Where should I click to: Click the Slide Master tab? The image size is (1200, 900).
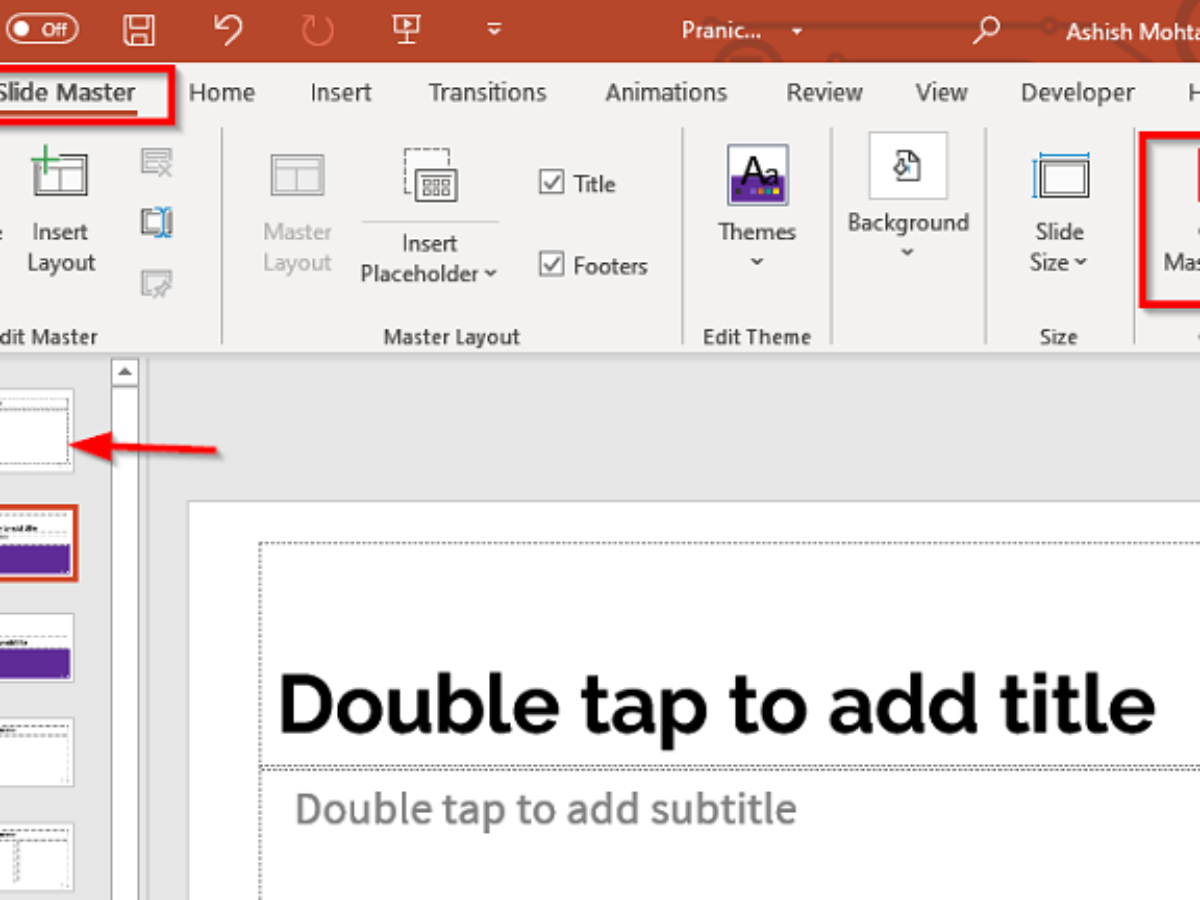tap(68, 93)
